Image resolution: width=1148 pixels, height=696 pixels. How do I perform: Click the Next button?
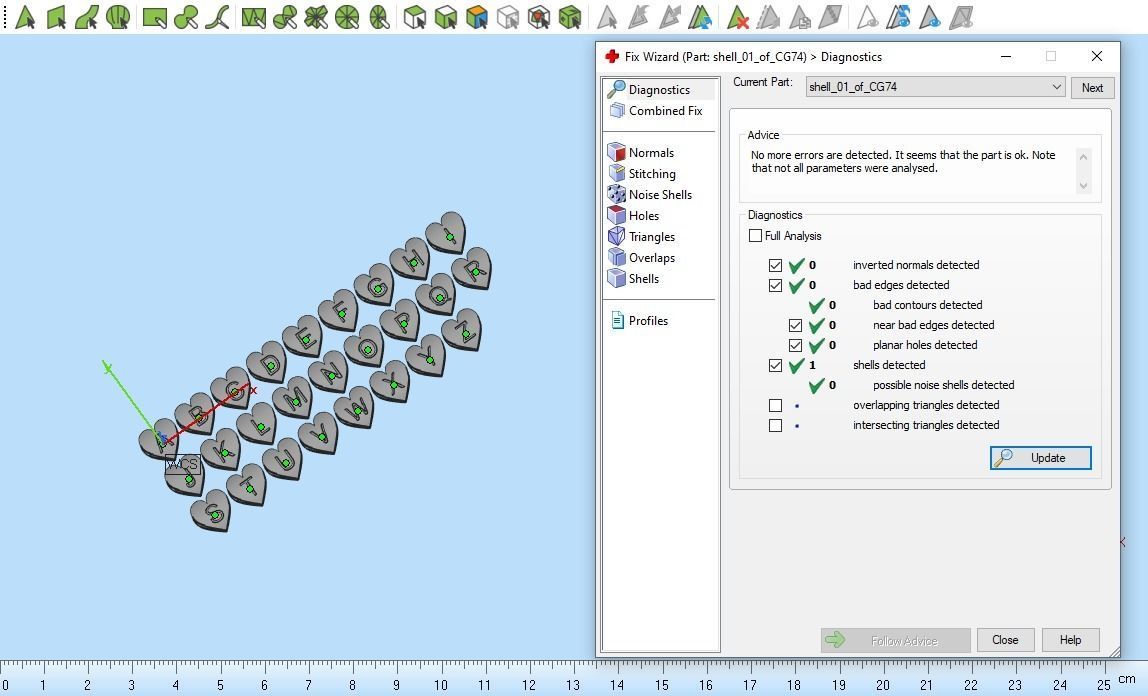[1092, 87]
